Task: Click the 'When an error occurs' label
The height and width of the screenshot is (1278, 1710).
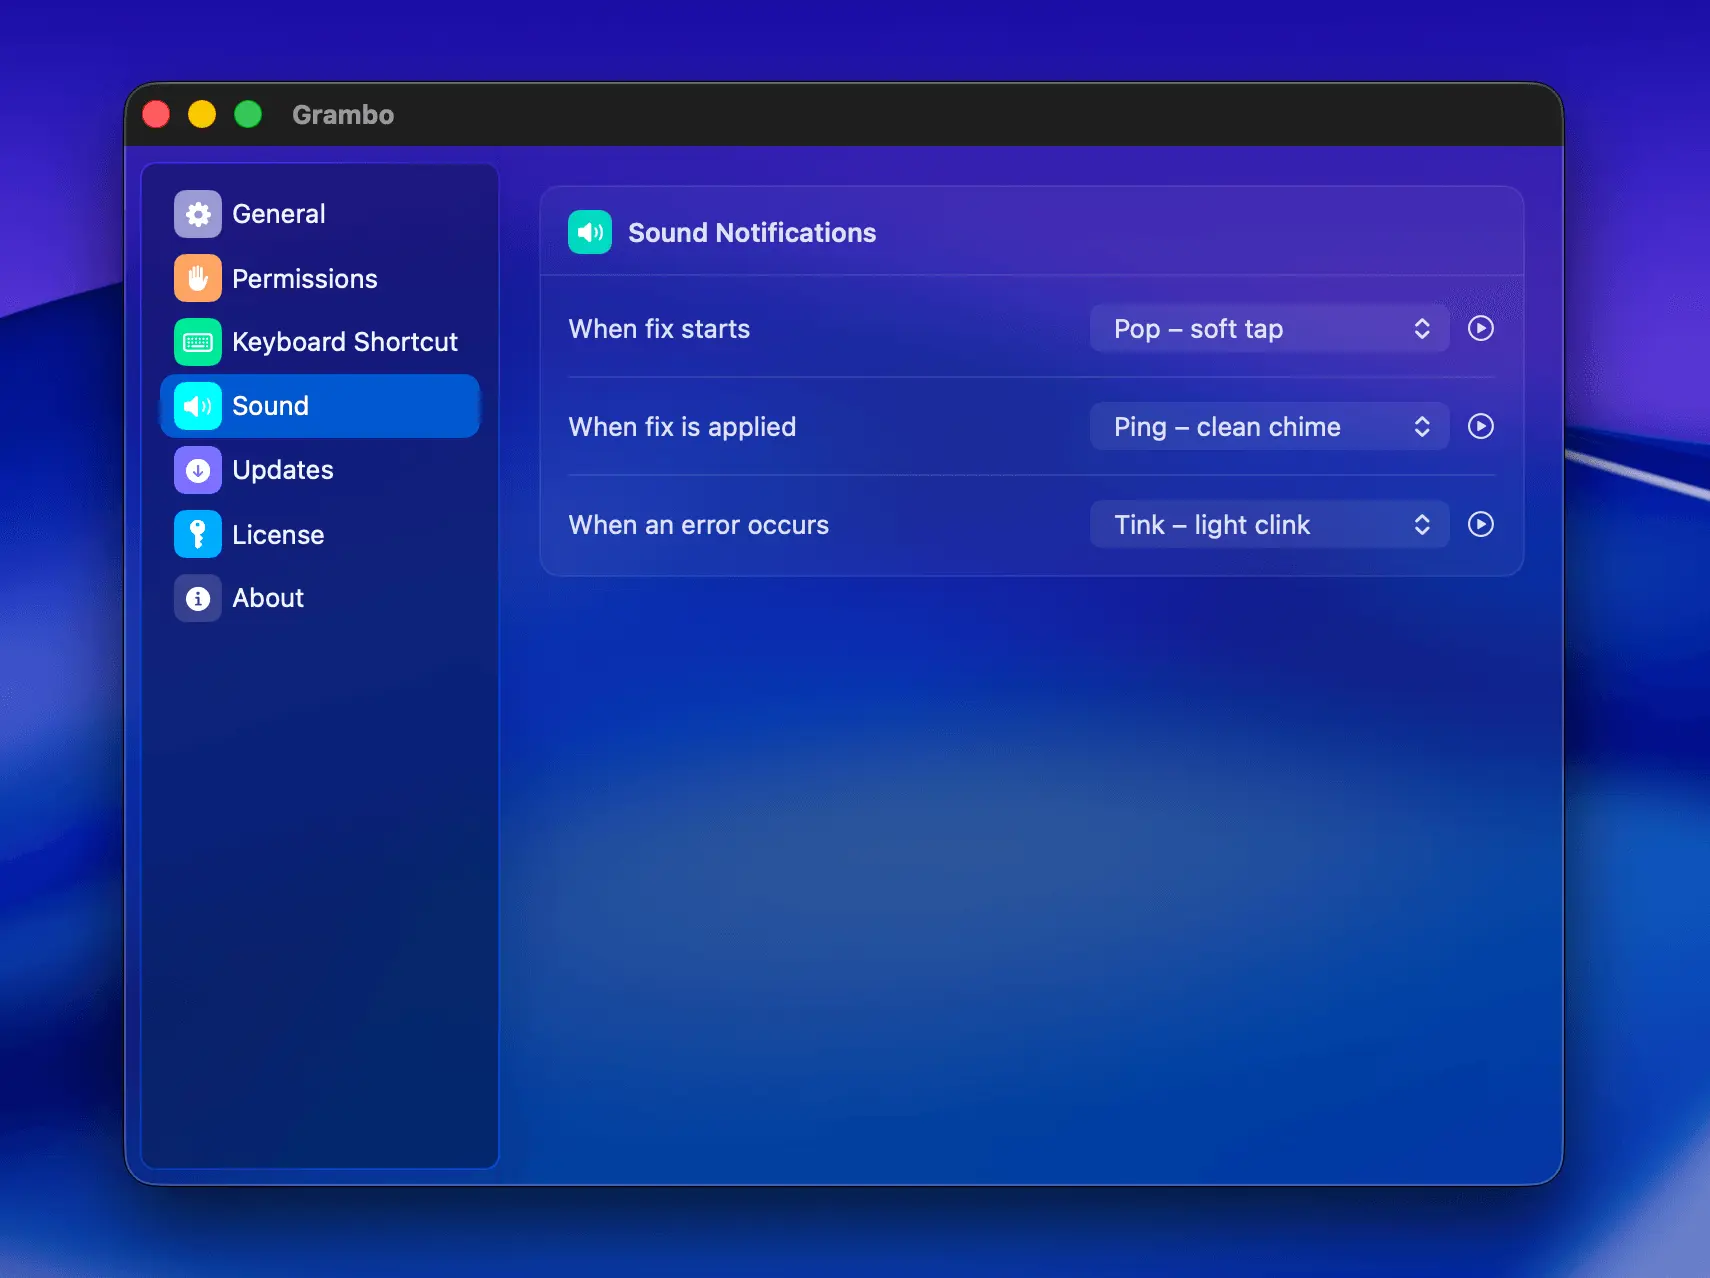Action: 699,525
